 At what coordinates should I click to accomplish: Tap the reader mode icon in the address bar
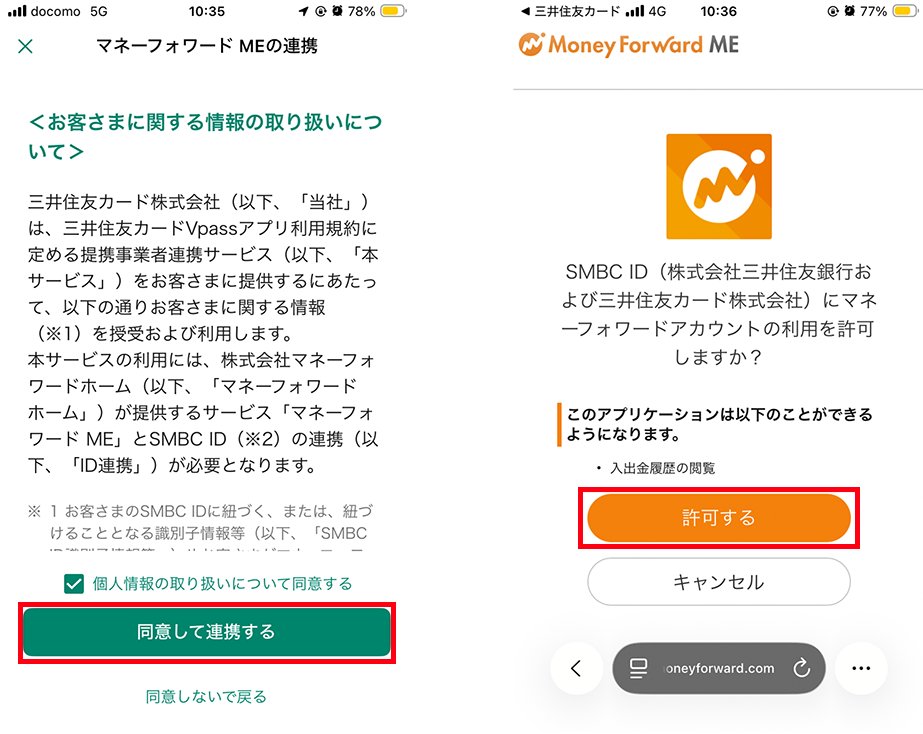point(637,668)
